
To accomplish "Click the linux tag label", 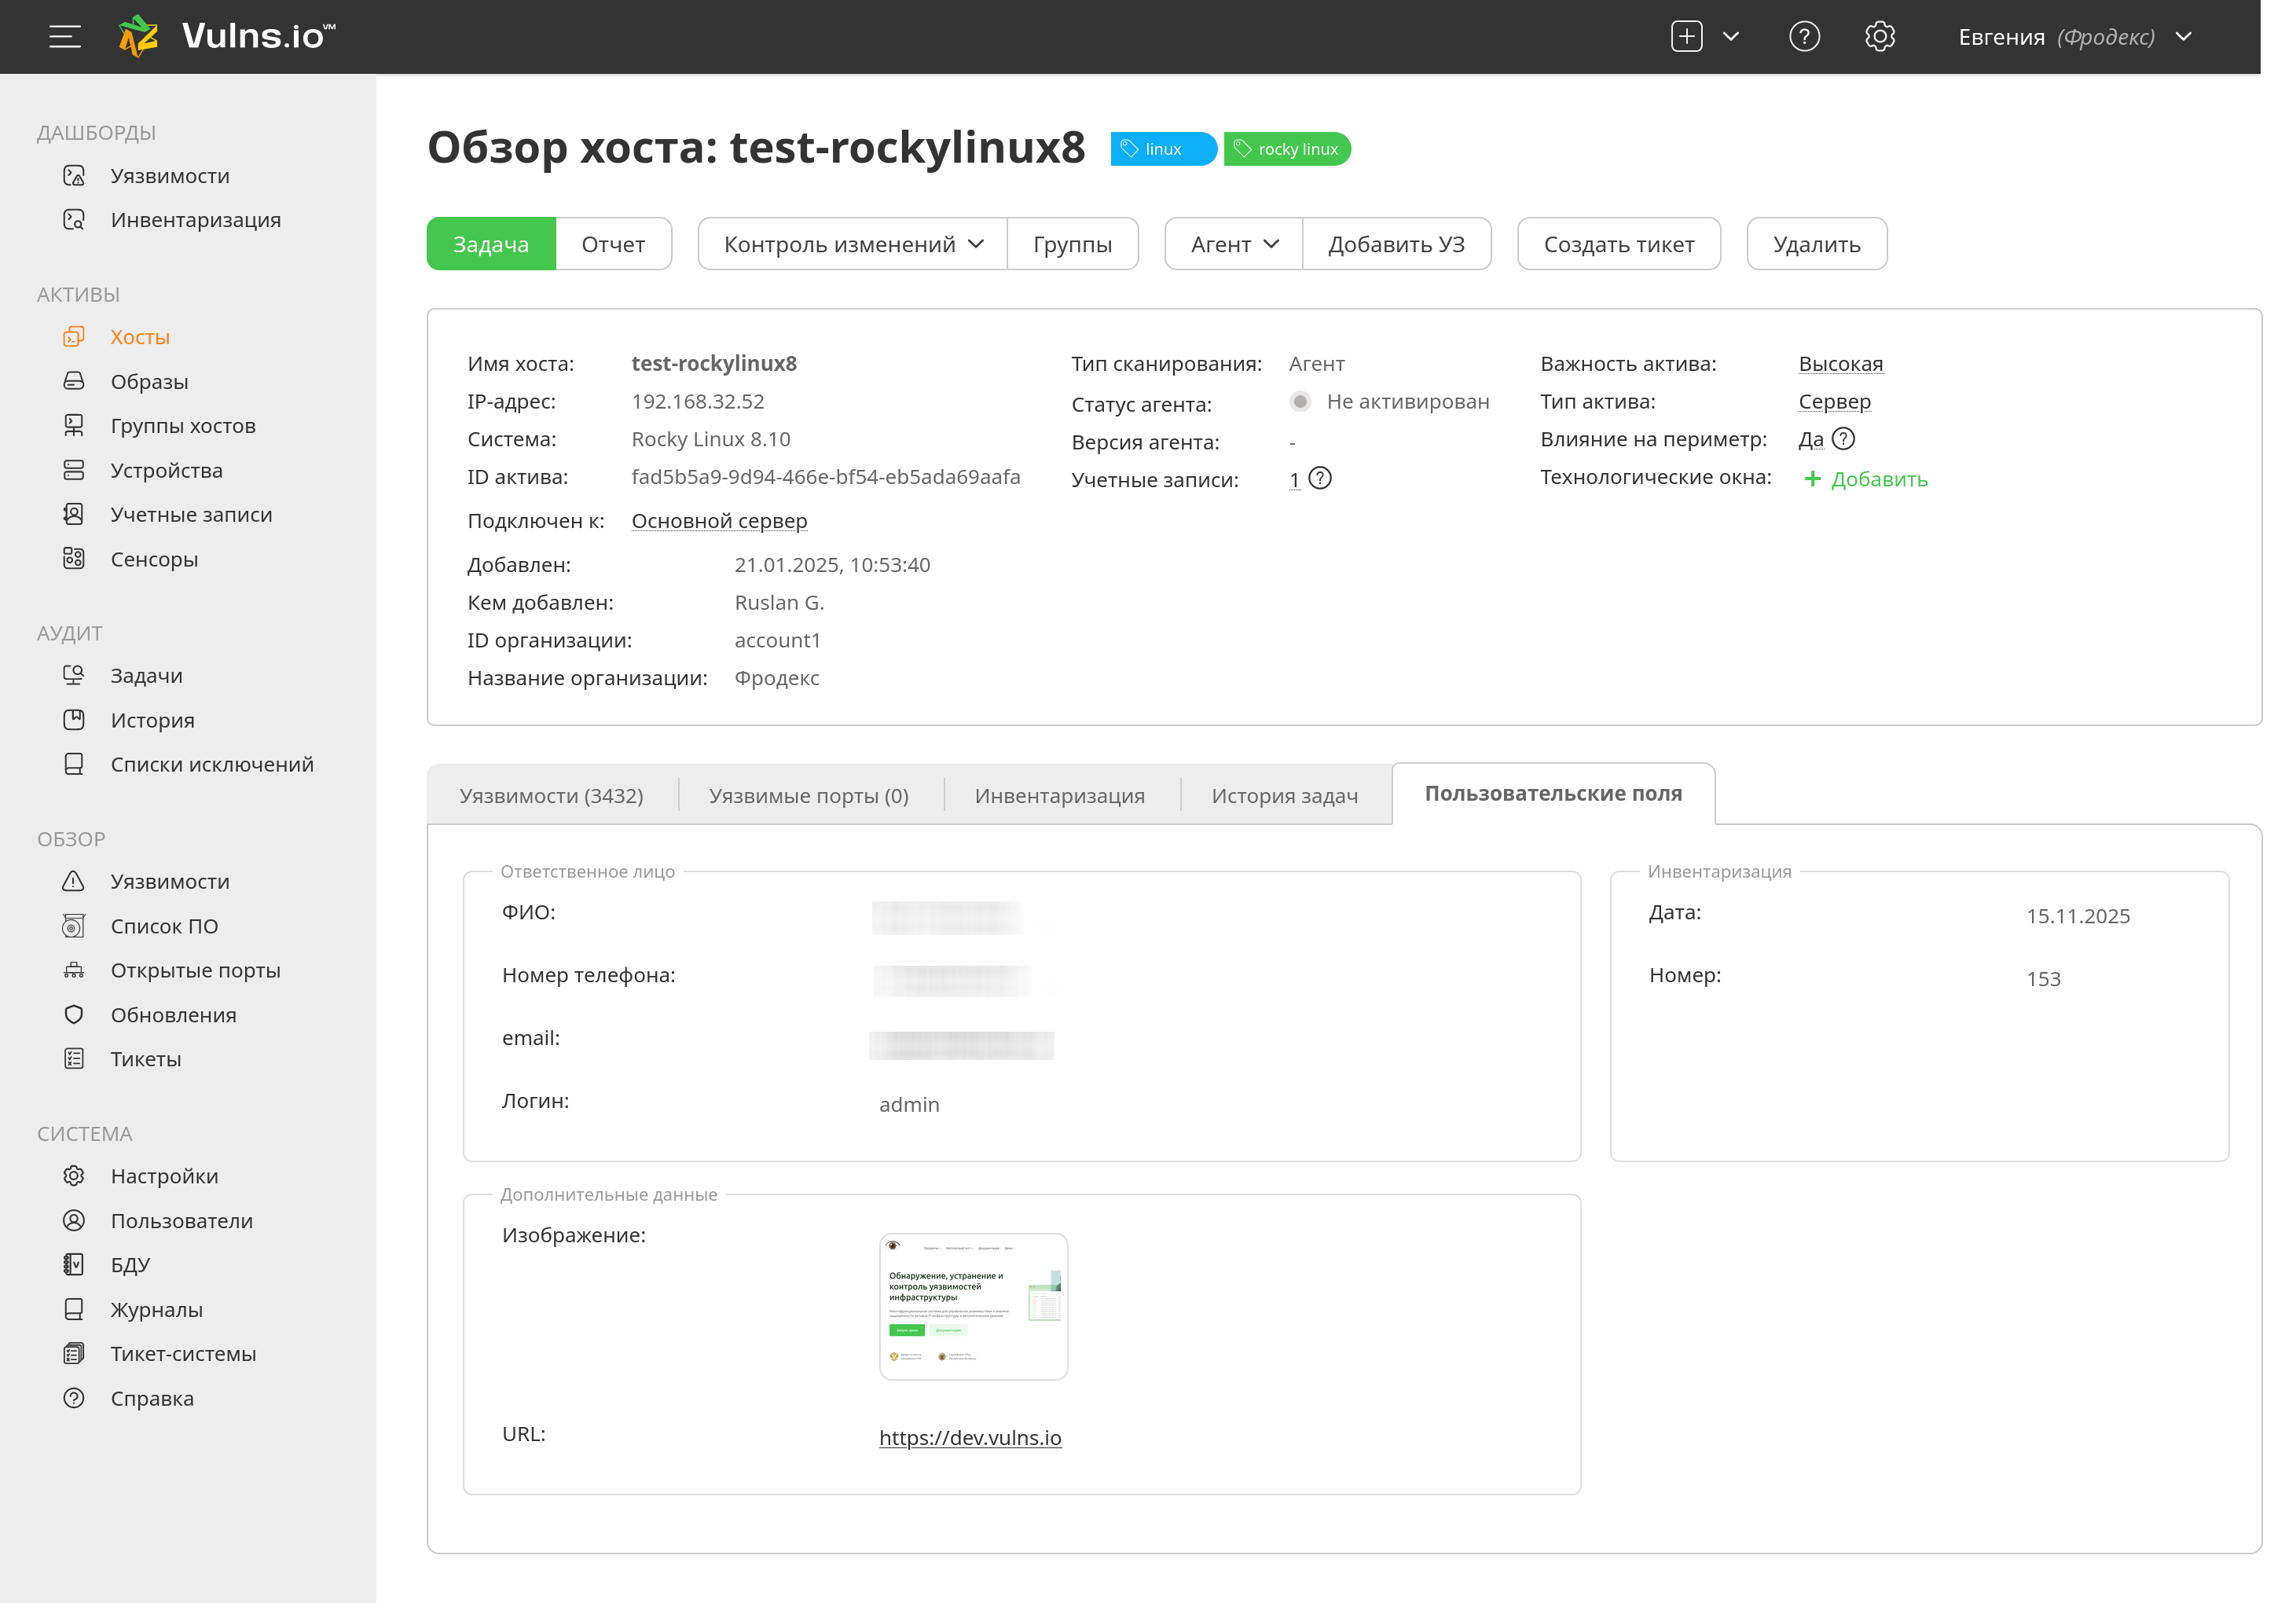I will coord(1162,149).
